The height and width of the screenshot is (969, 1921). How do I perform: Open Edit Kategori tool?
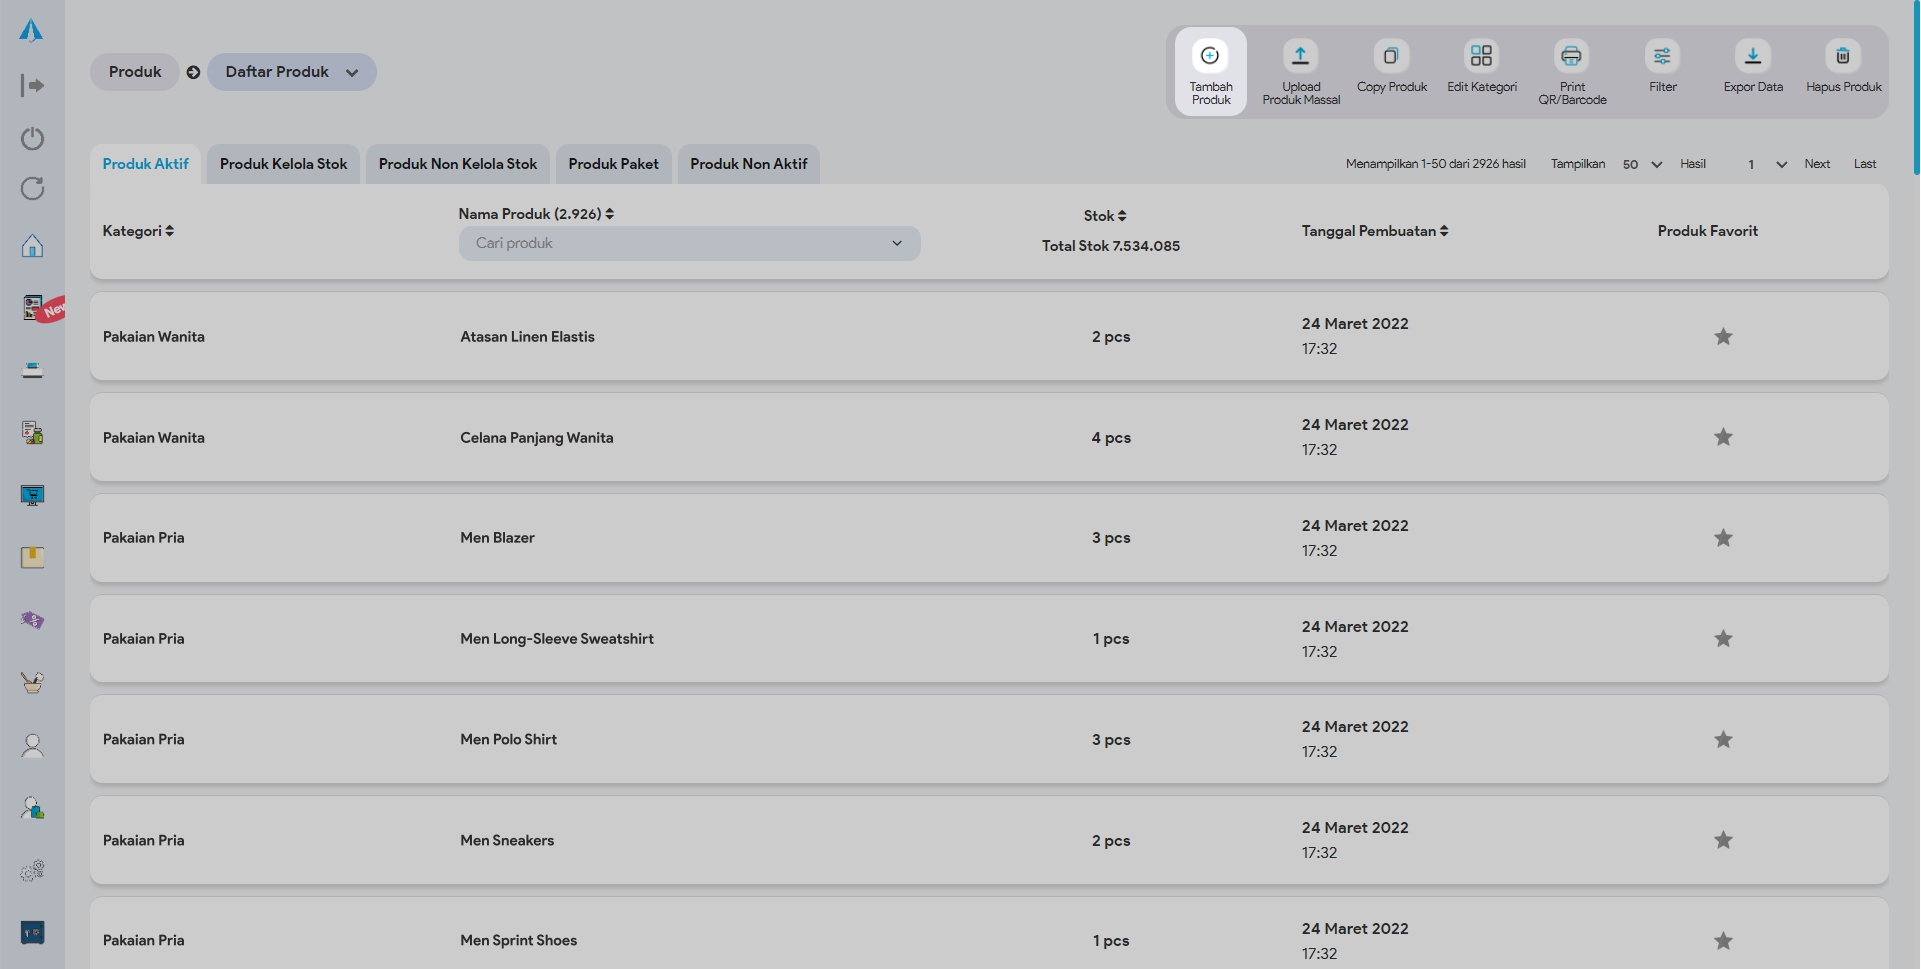(1481, 56)
